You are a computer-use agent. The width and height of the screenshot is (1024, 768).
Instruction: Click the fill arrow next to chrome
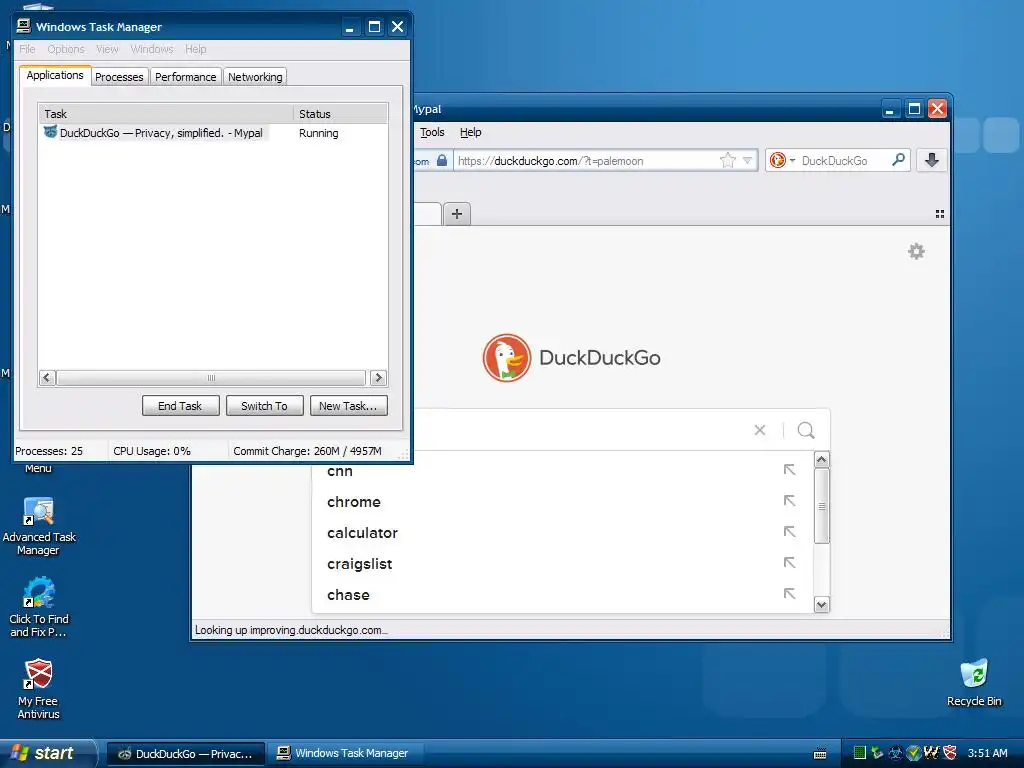click(790, 501)
